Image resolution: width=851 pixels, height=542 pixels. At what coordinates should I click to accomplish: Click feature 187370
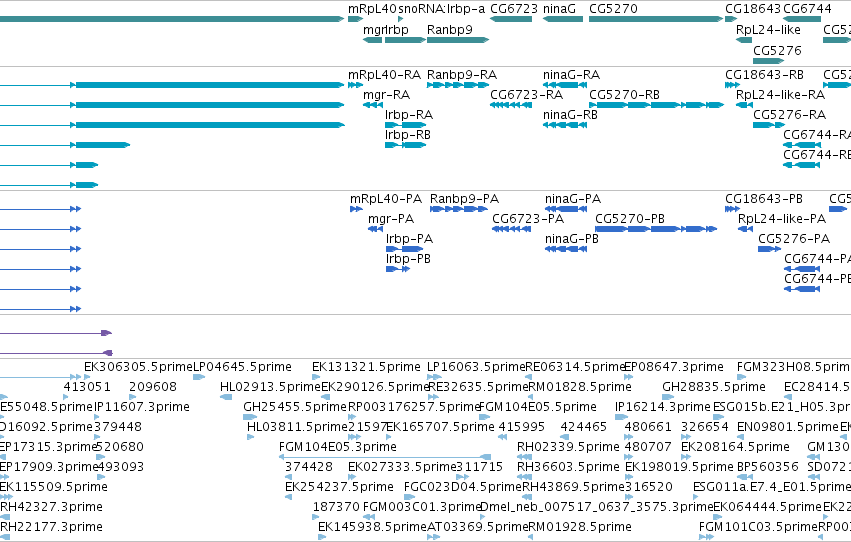[336, 507]
